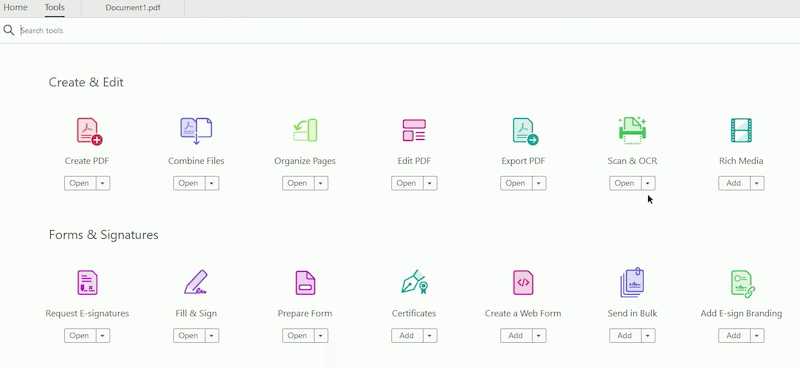Expand the Prepare Form dropdown arrow
This screenshot has height=368, width=800.
coord(321,336)
